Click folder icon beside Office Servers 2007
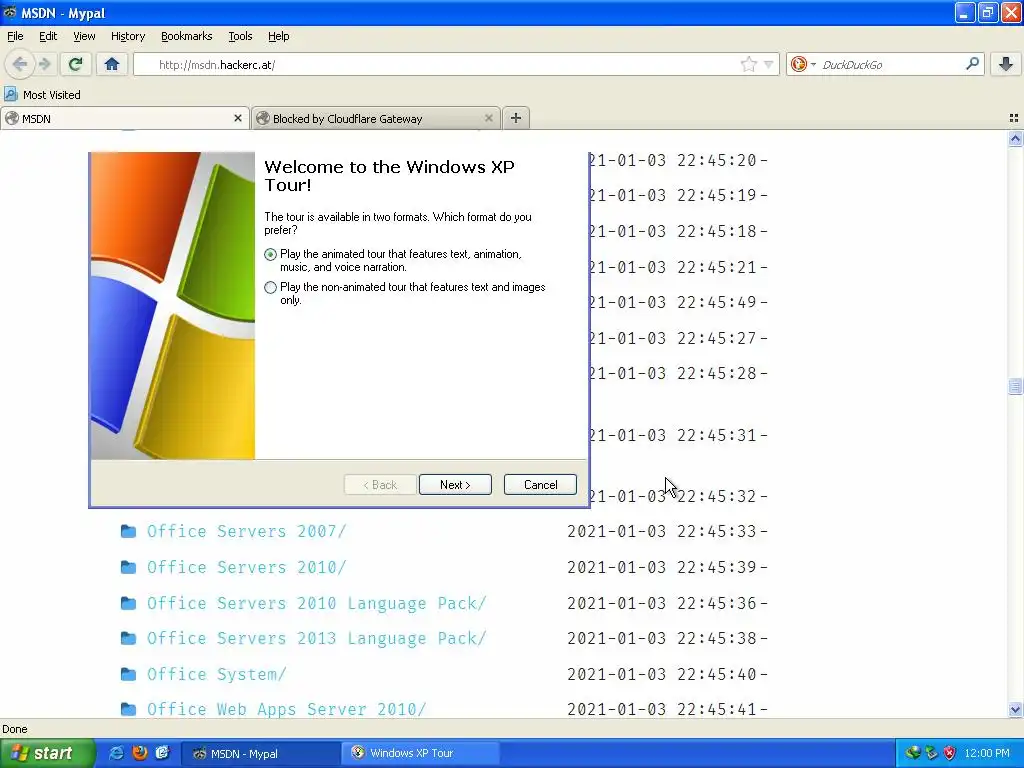The width and height of the screenshot is (1024, 768). (x=129, y=532)
